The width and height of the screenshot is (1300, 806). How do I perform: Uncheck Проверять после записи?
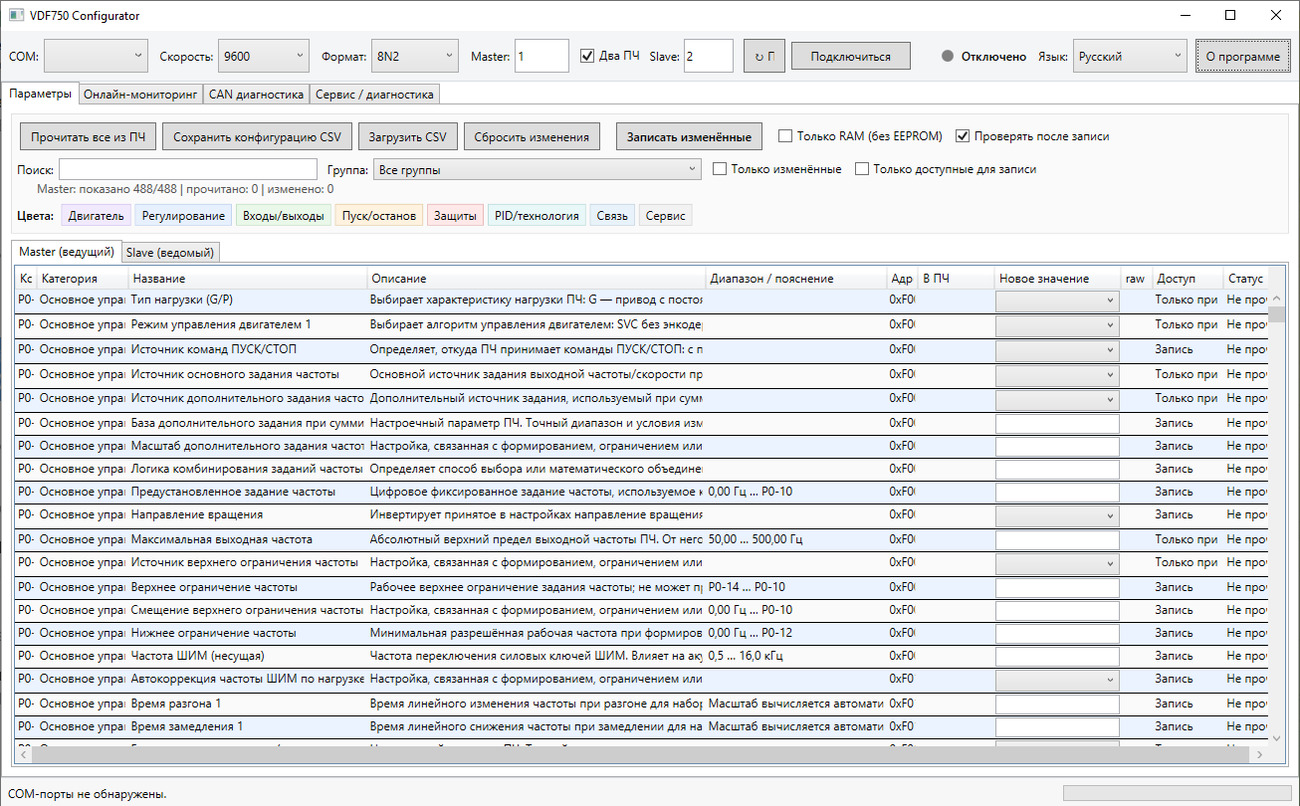tap(963, 136)
